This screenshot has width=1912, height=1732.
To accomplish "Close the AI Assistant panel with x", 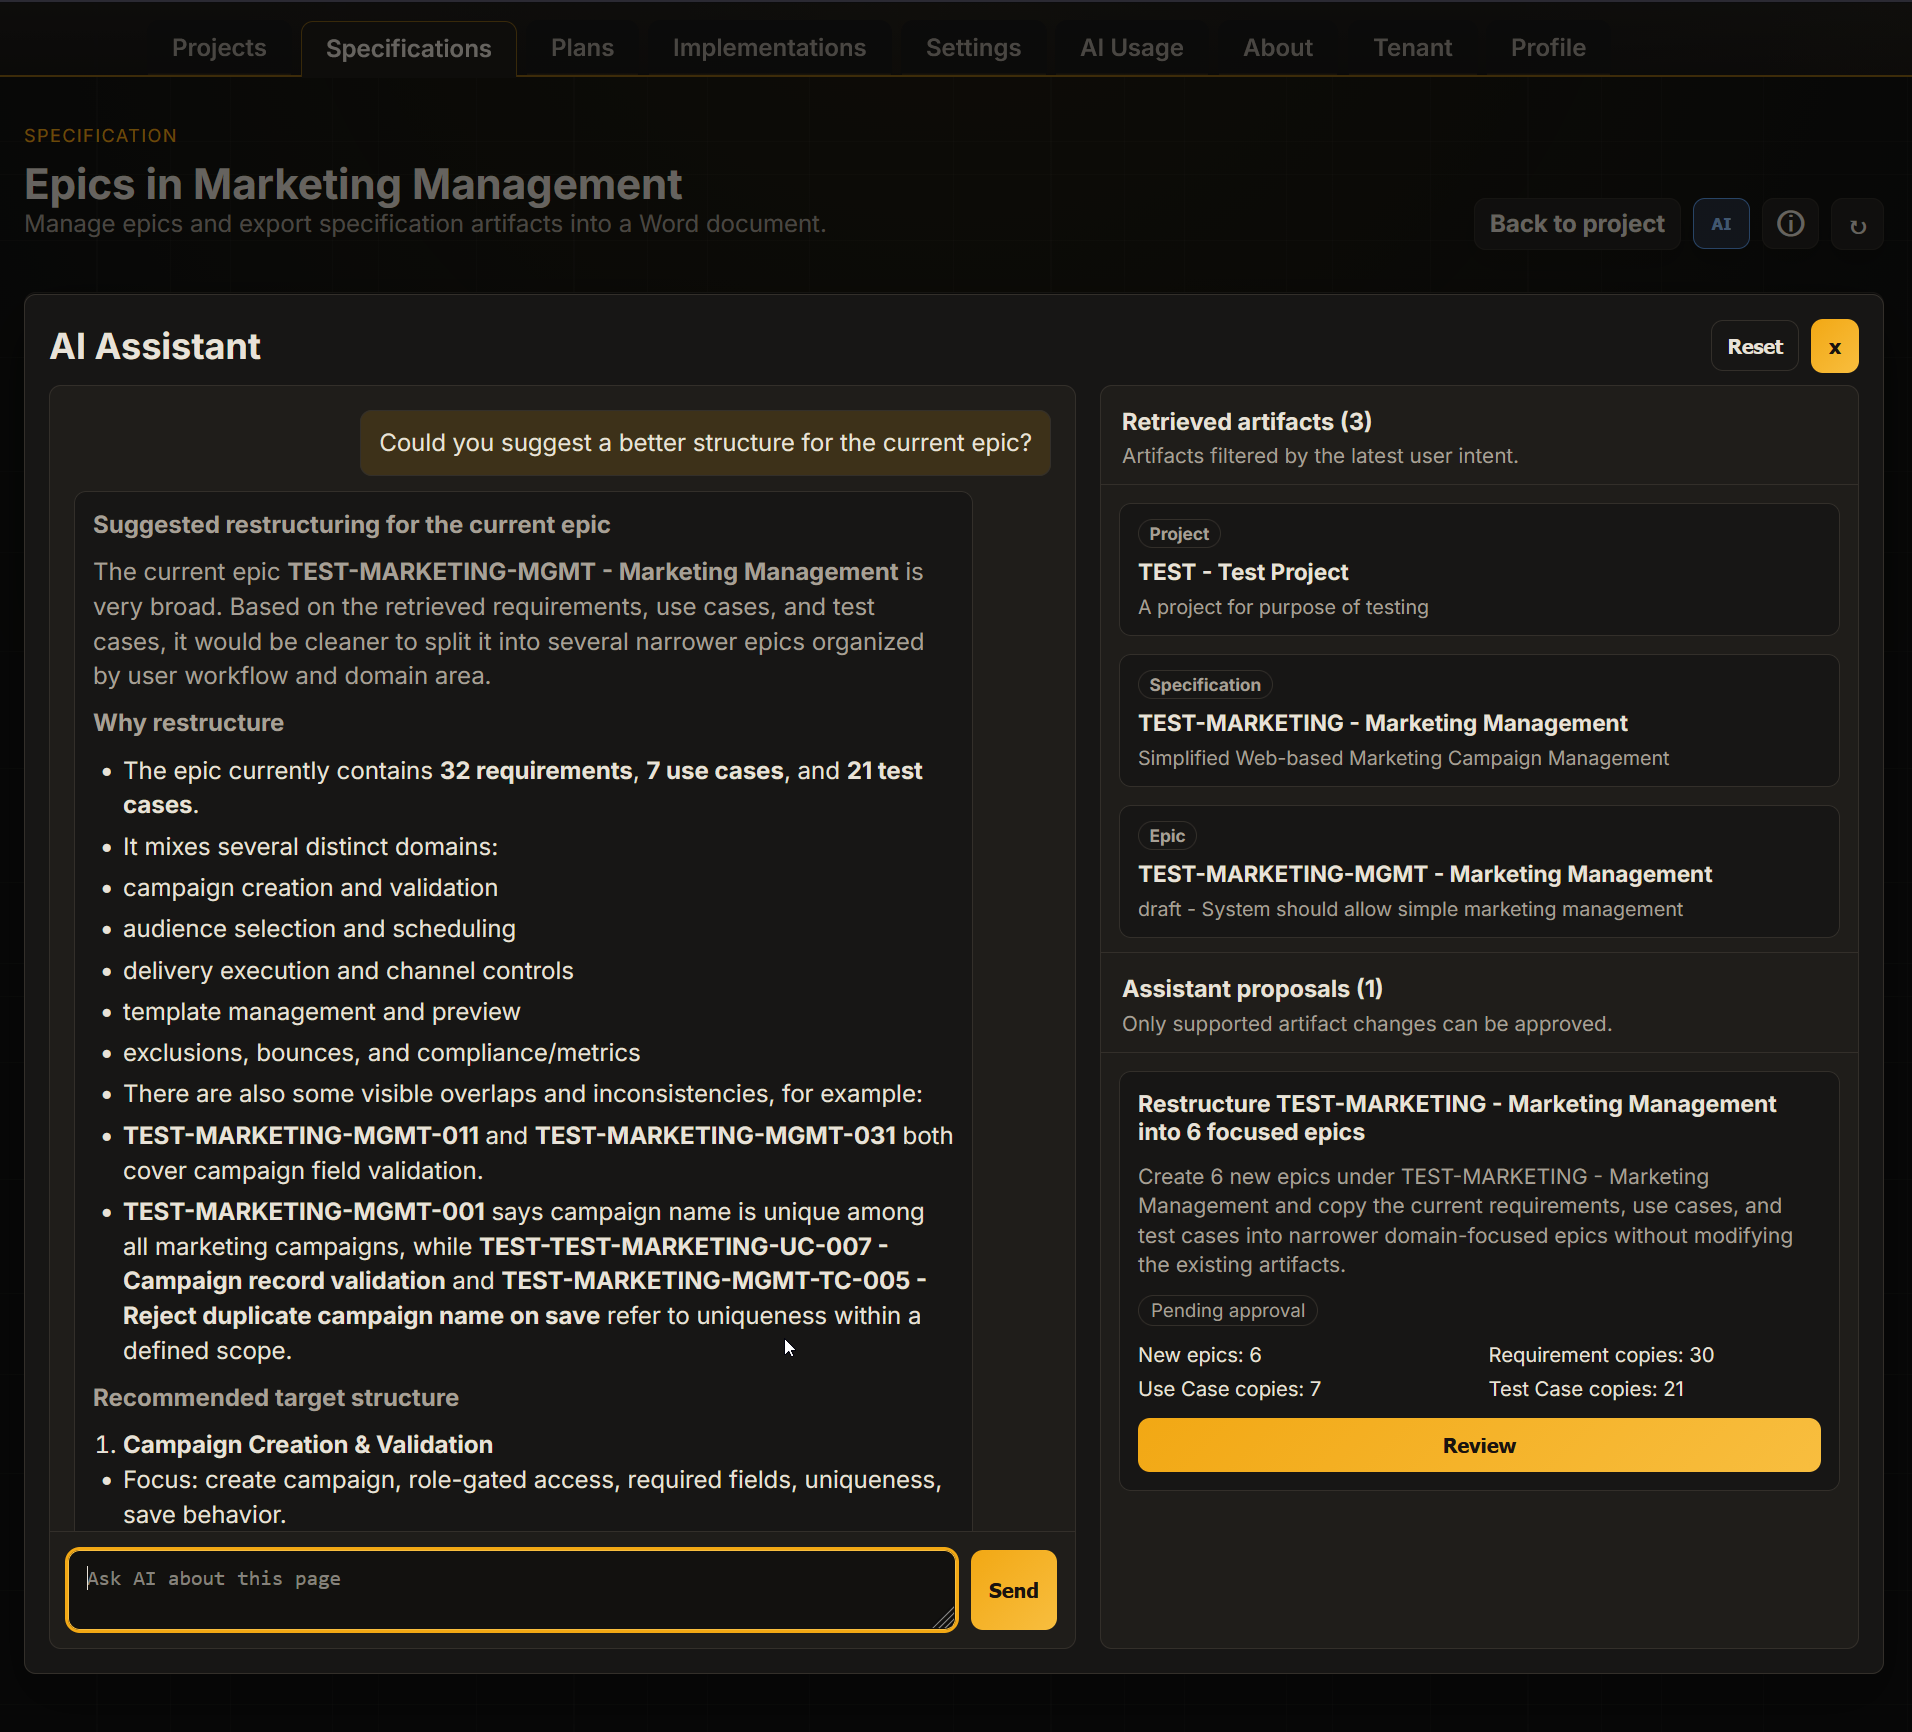I will 1834,347.
